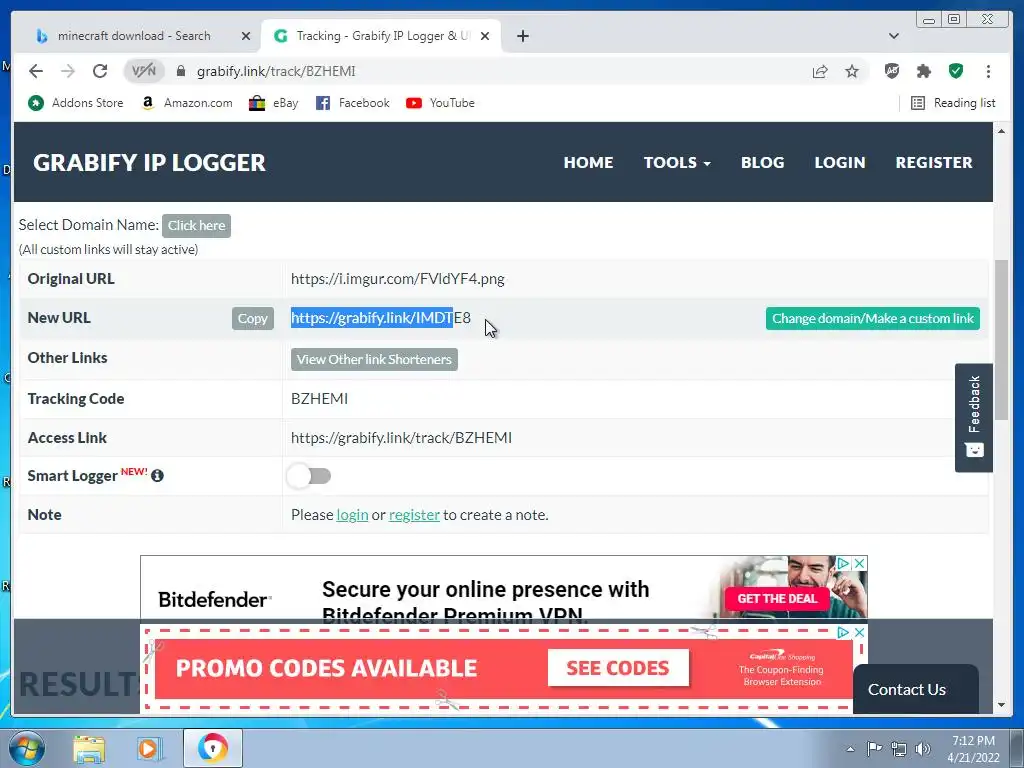Click the Access Link URL text
This screenshot has width=1024, height=768.
click(x=401, y=438)
